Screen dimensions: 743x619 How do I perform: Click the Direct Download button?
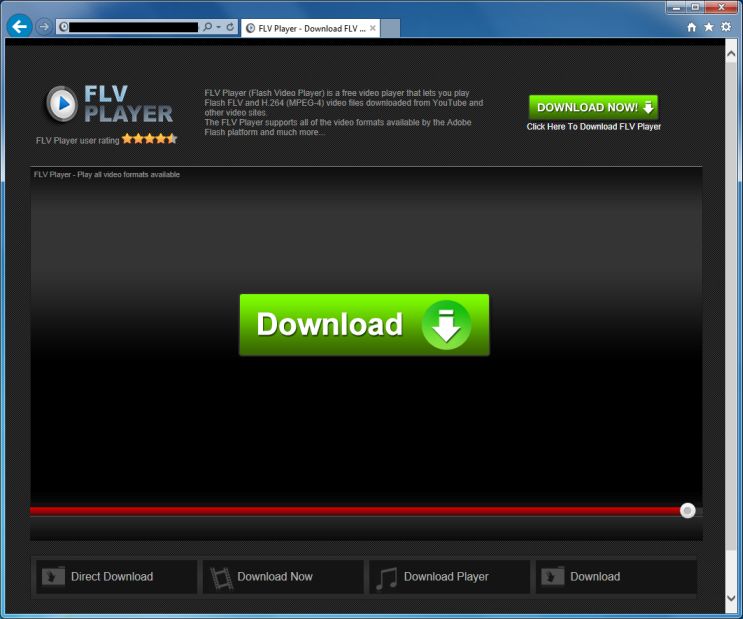pyautogui.click(x=117, y=577)
